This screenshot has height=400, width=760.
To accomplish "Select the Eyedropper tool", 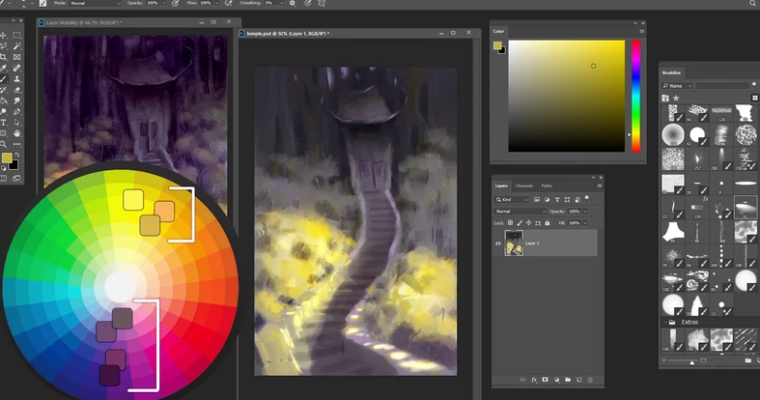I will [x=3, y=68].
